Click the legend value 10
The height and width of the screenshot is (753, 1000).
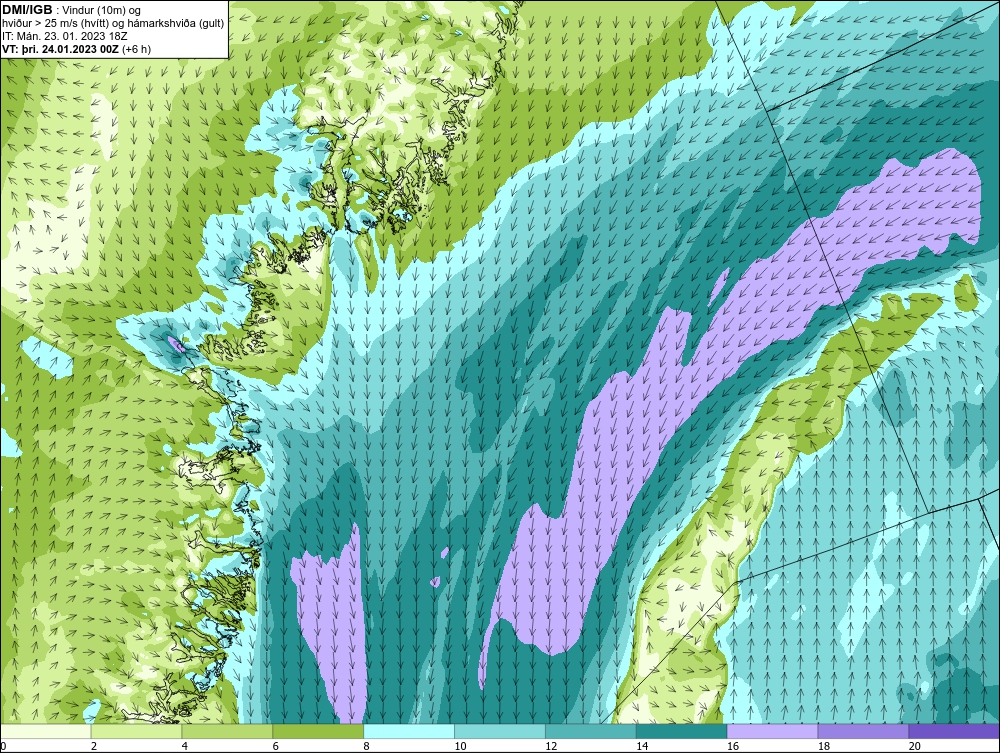(x=460, y=746)
